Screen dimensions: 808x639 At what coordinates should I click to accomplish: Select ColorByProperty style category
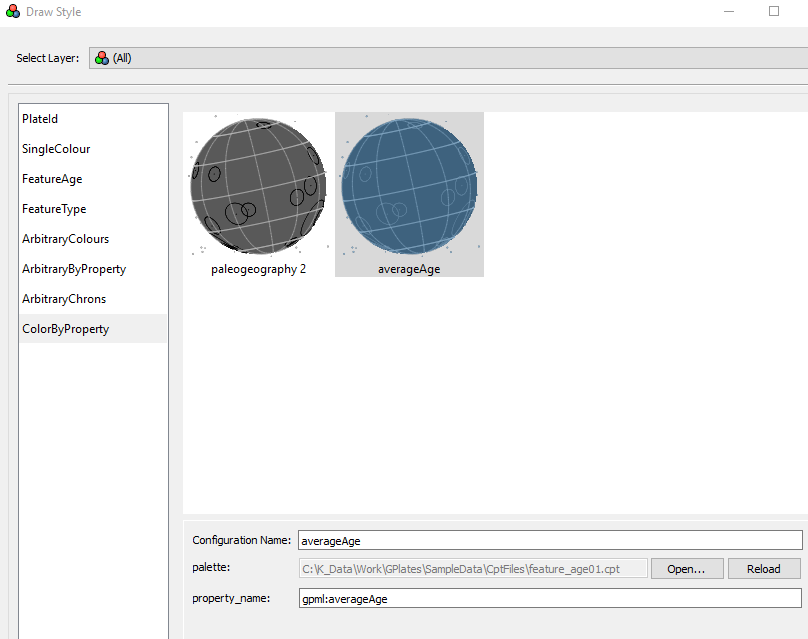[x=93, y=329]
